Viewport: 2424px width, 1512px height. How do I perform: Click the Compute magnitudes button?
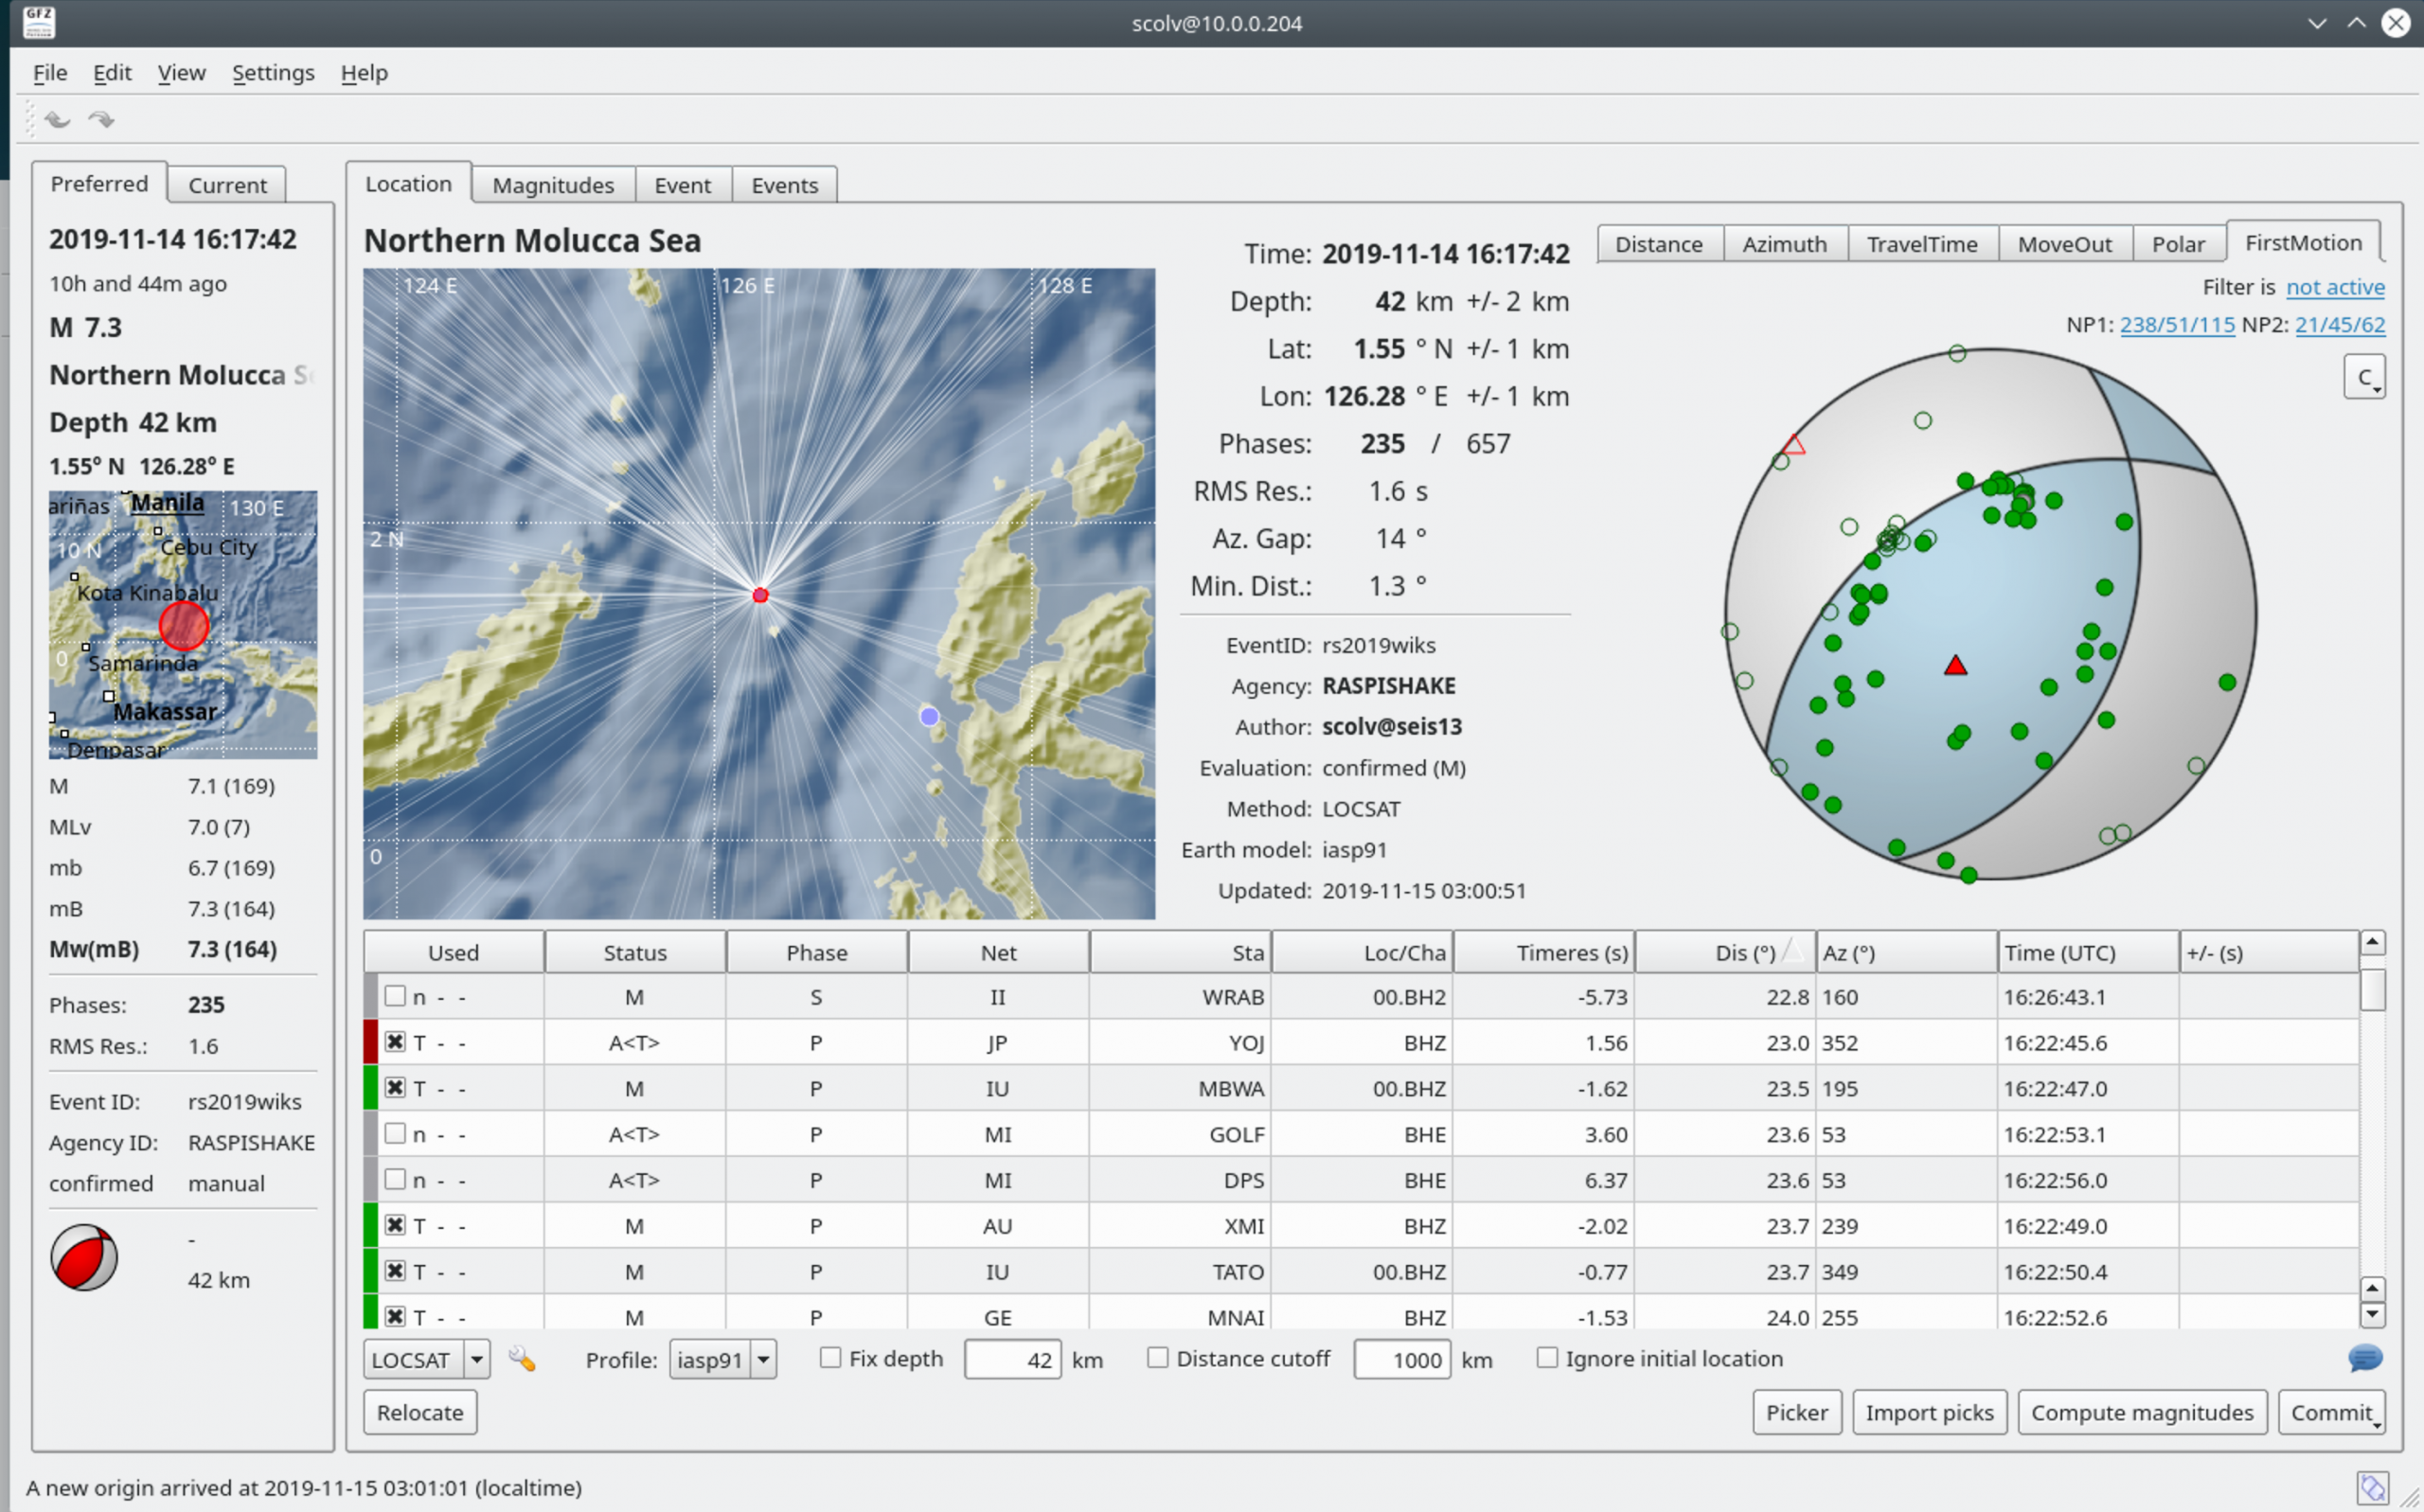pyautogui.click(x=2142, y=1412)
